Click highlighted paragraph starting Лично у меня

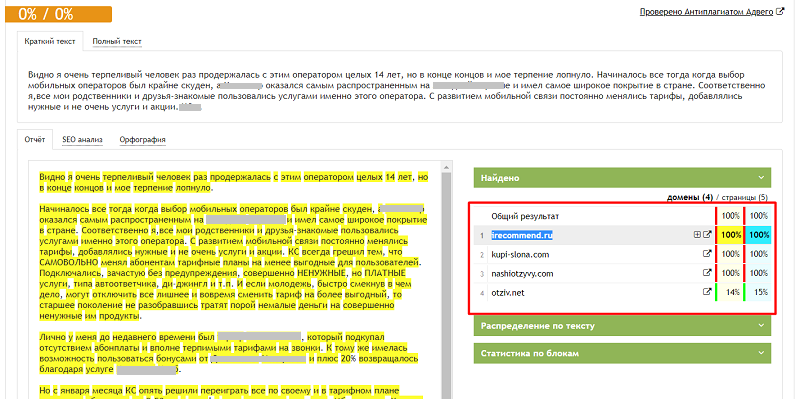coord(230,353)
